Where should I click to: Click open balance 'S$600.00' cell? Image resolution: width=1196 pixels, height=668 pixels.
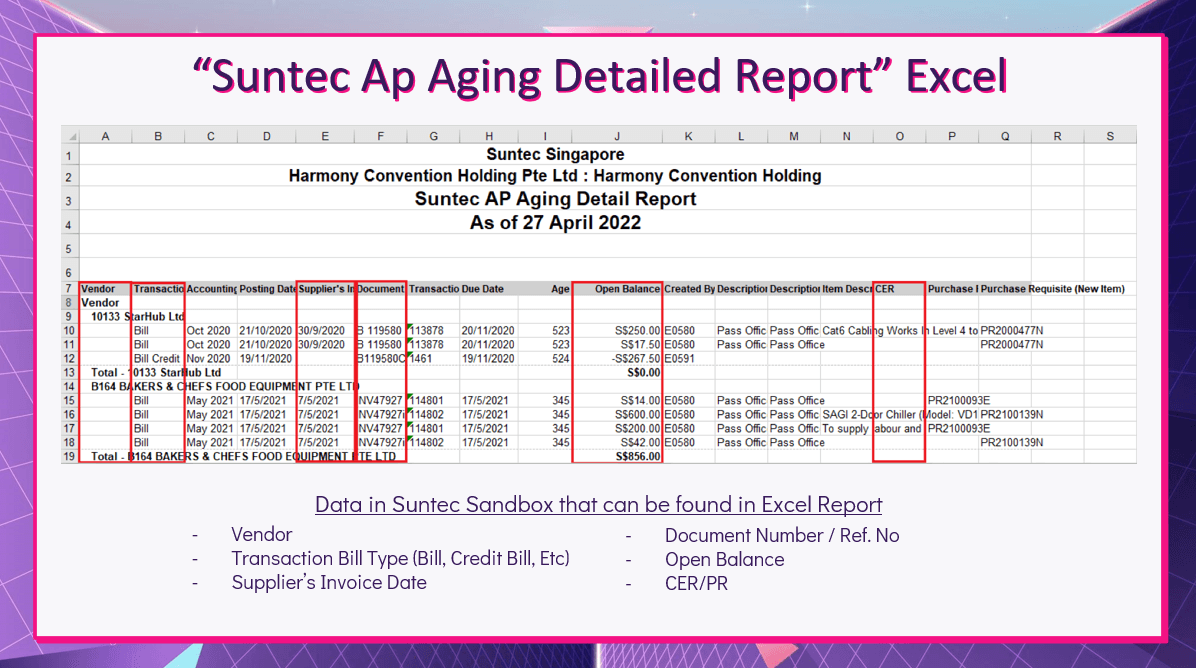(638, 415)
